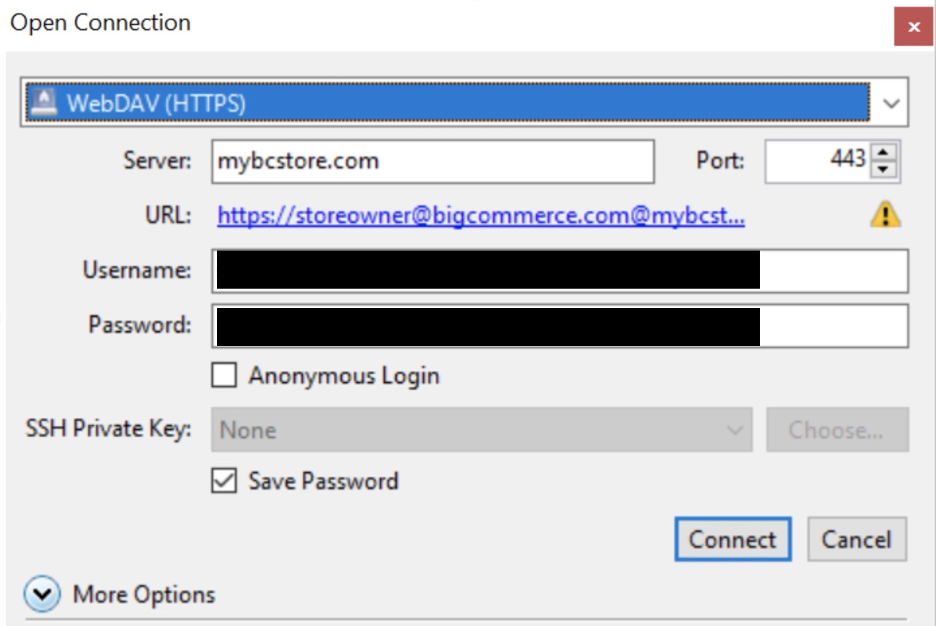Screen dimensions: 936x626
Task: Expand the More Options section
Action: pos(143,595)
